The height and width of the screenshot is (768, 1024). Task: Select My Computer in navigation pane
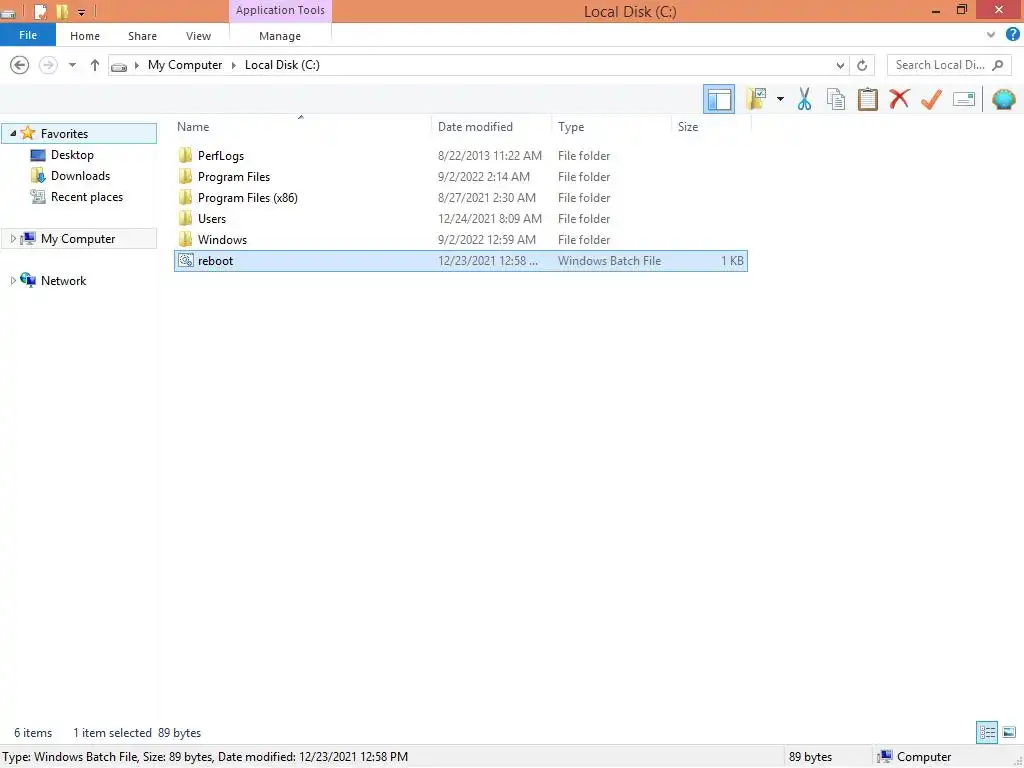point(78,238)
